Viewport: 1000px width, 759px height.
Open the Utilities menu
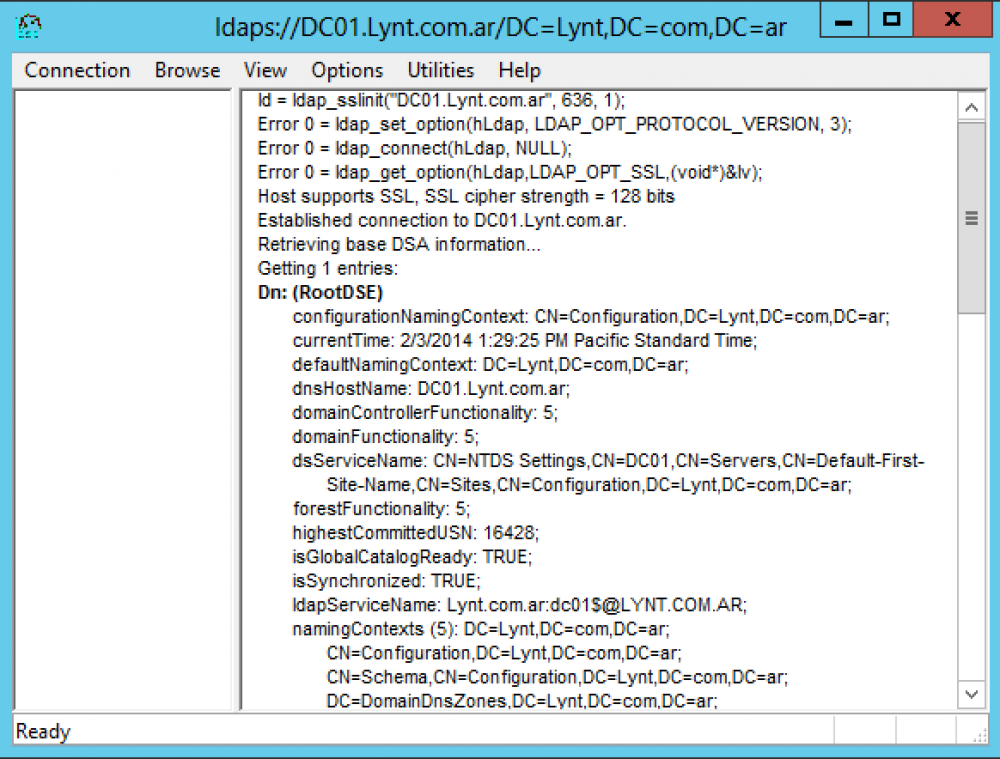[440, 70]
